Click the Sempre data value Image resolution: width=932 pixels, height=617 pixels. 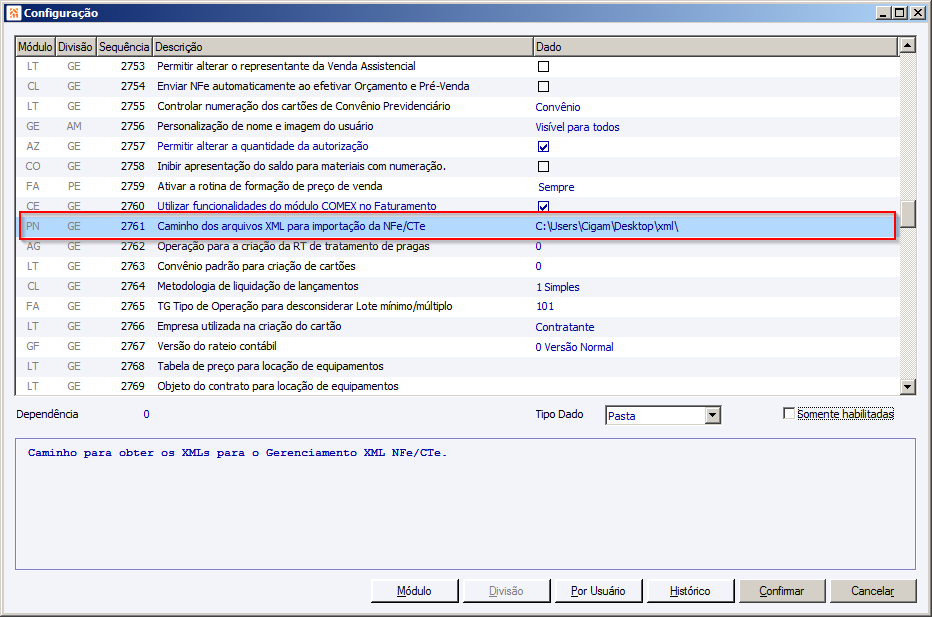556,187
